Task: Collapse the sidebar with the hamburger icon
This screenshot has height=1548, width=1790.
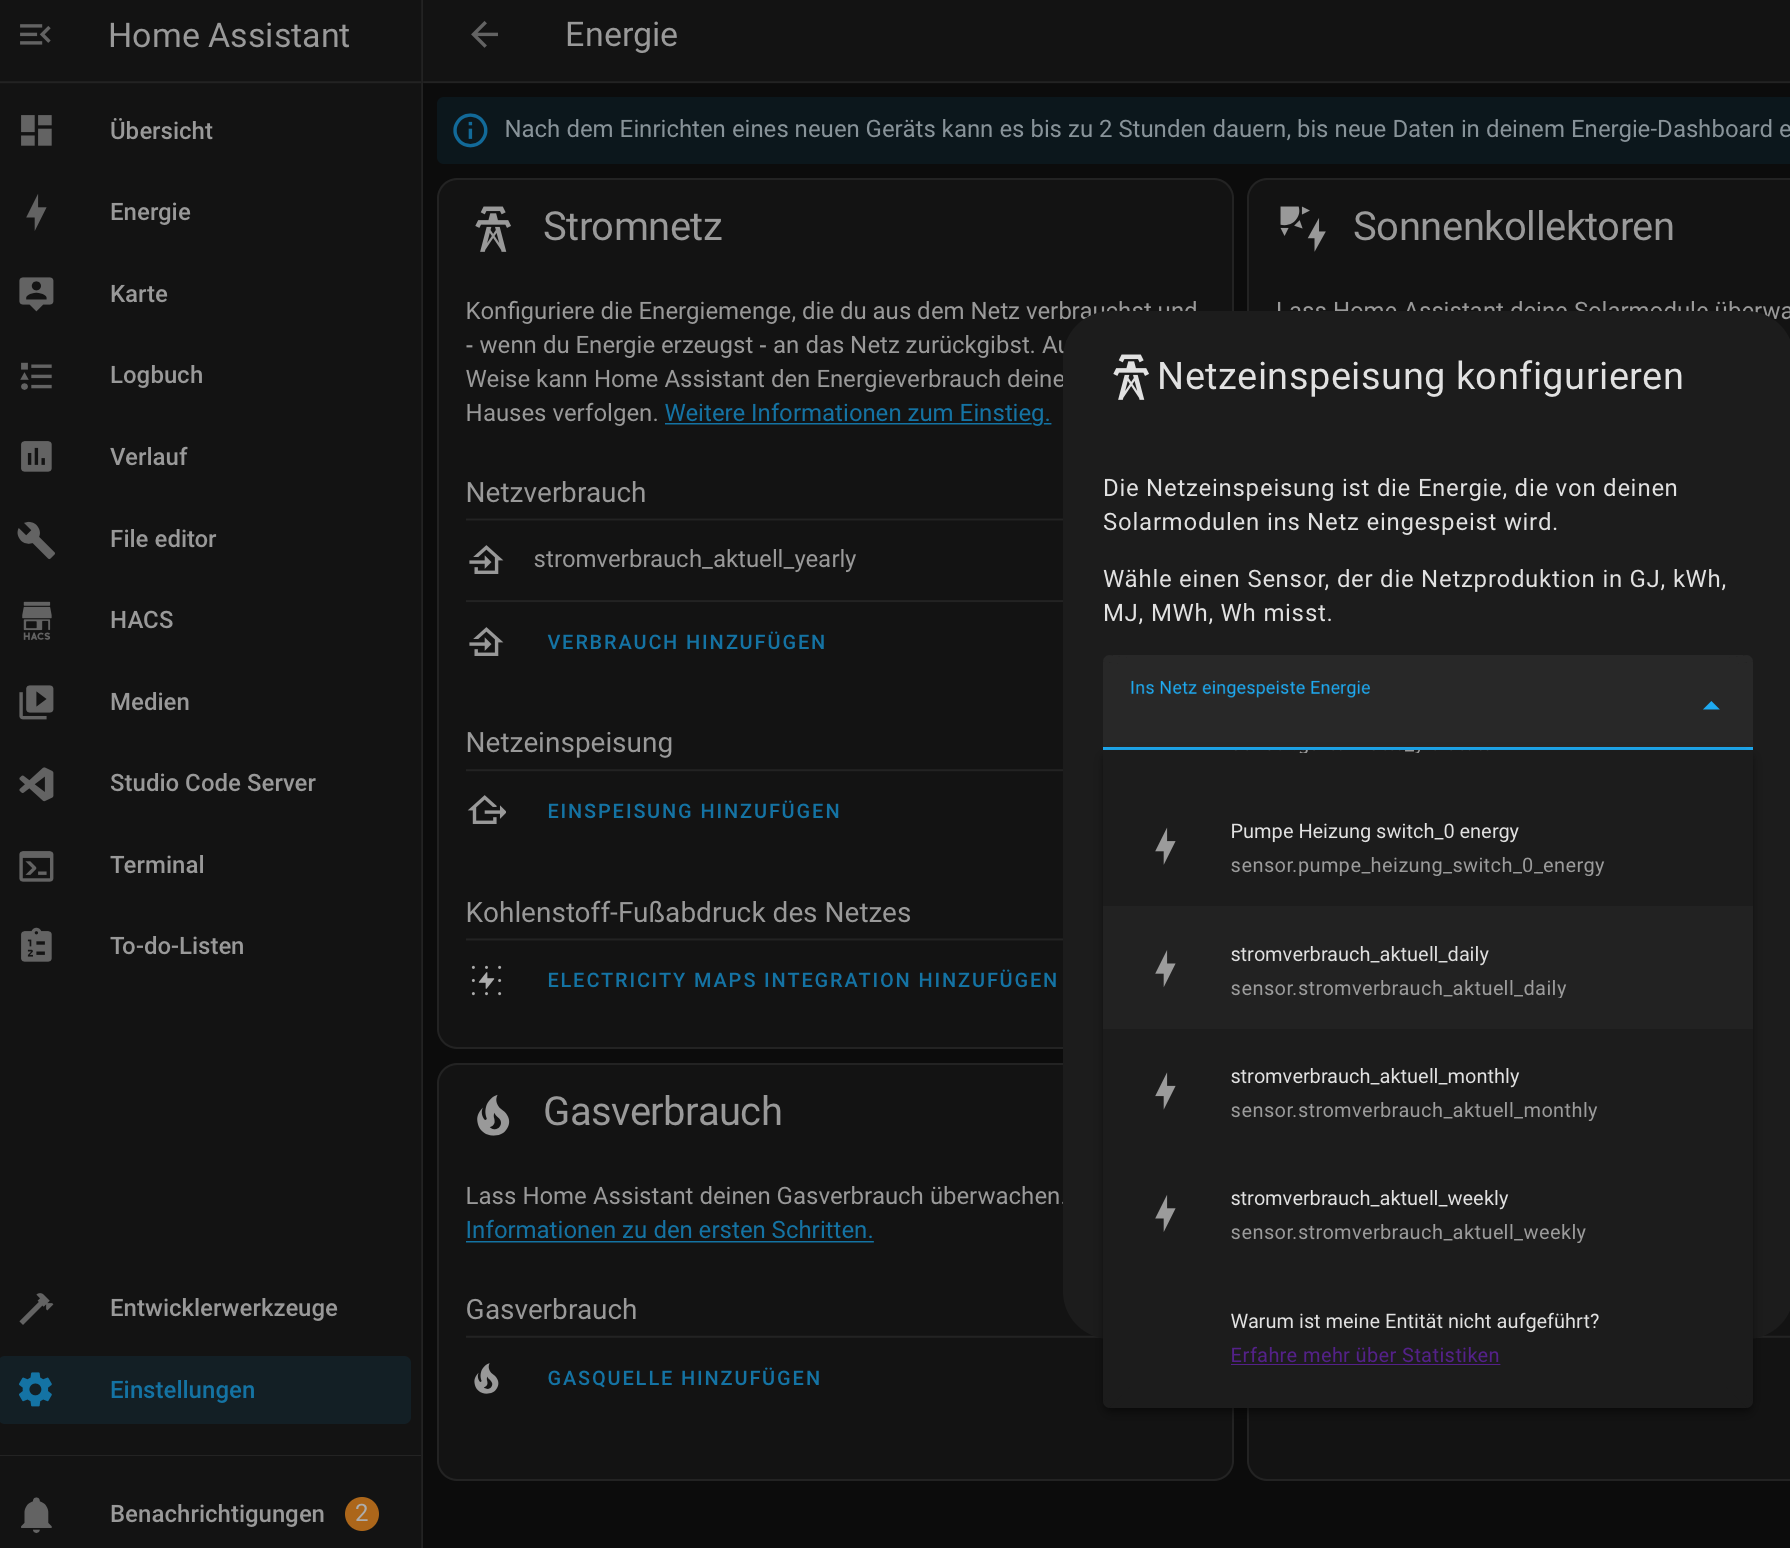Action: [x=35, y=36]
